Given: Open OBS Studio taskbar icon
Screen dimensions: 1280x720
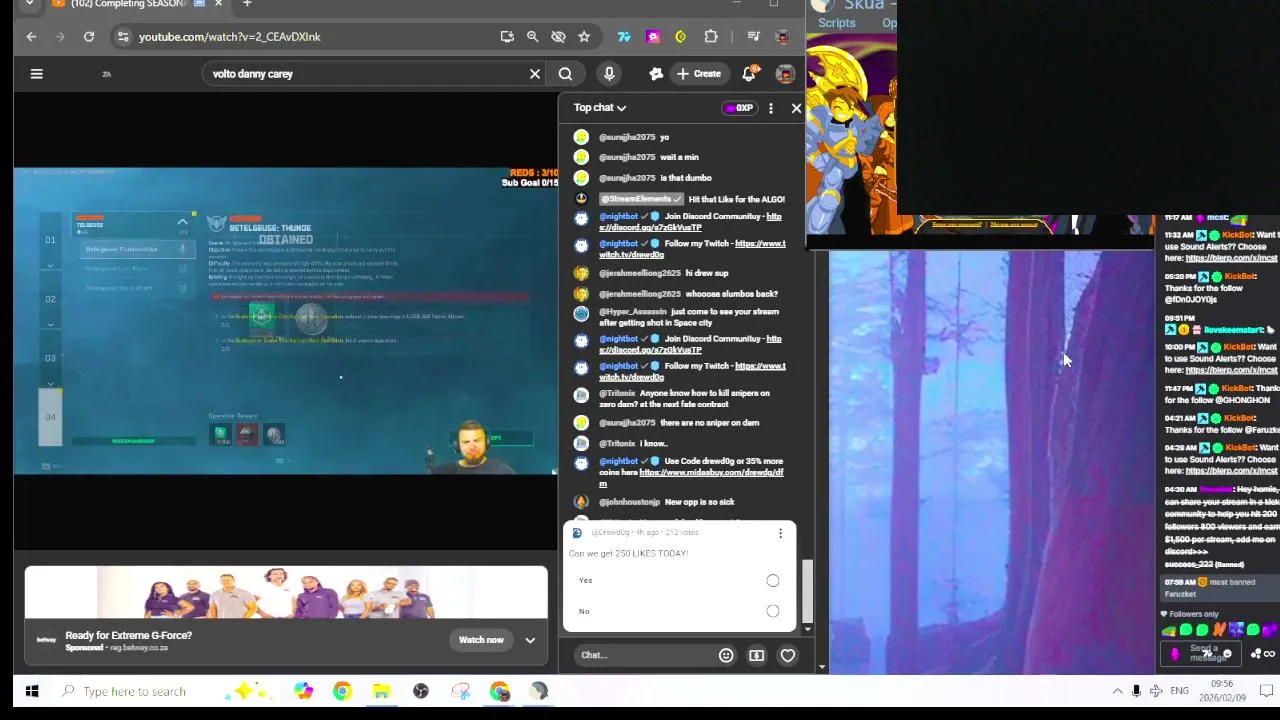Looking at the screenshot, I should point(420,691).
